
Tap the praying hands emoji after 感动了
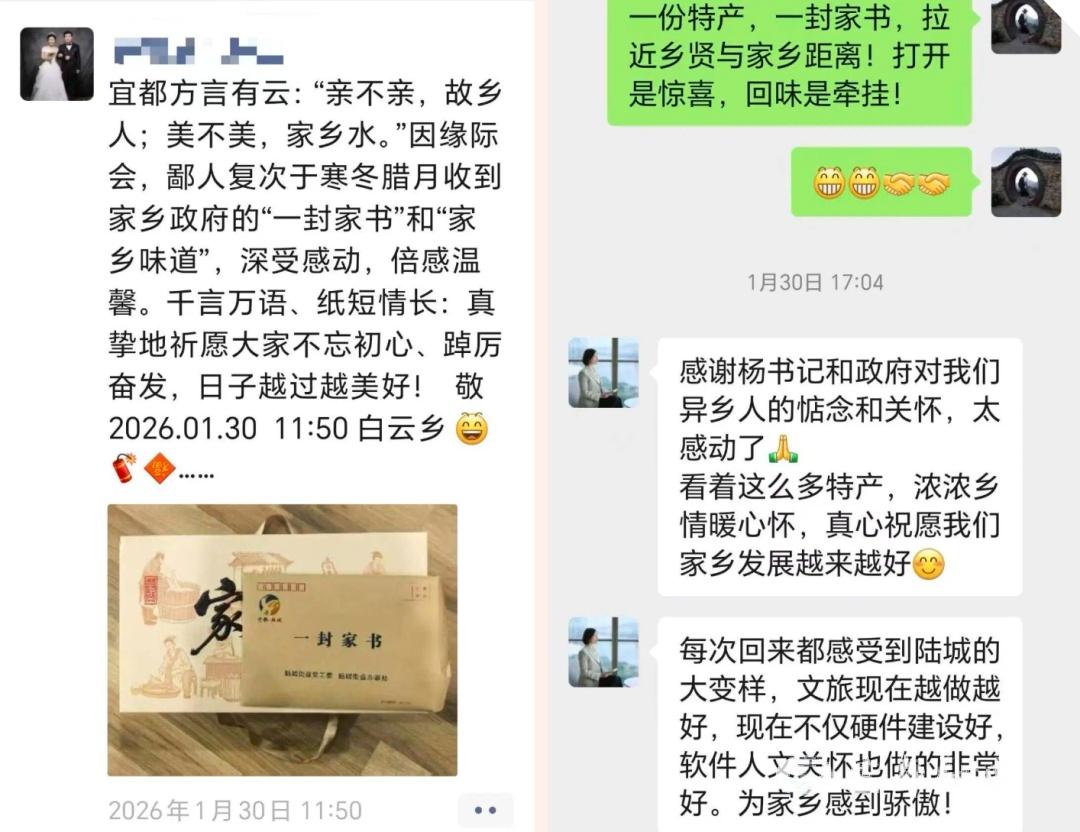pos(783,448)
